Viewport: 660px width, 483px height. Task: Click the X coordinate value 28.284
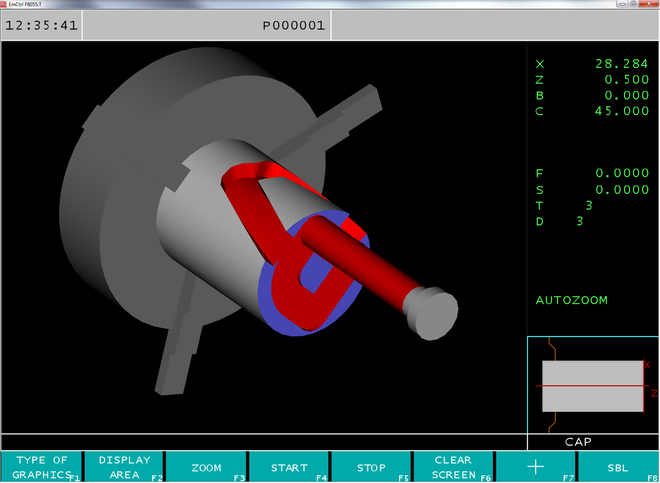tap(620, 63)
